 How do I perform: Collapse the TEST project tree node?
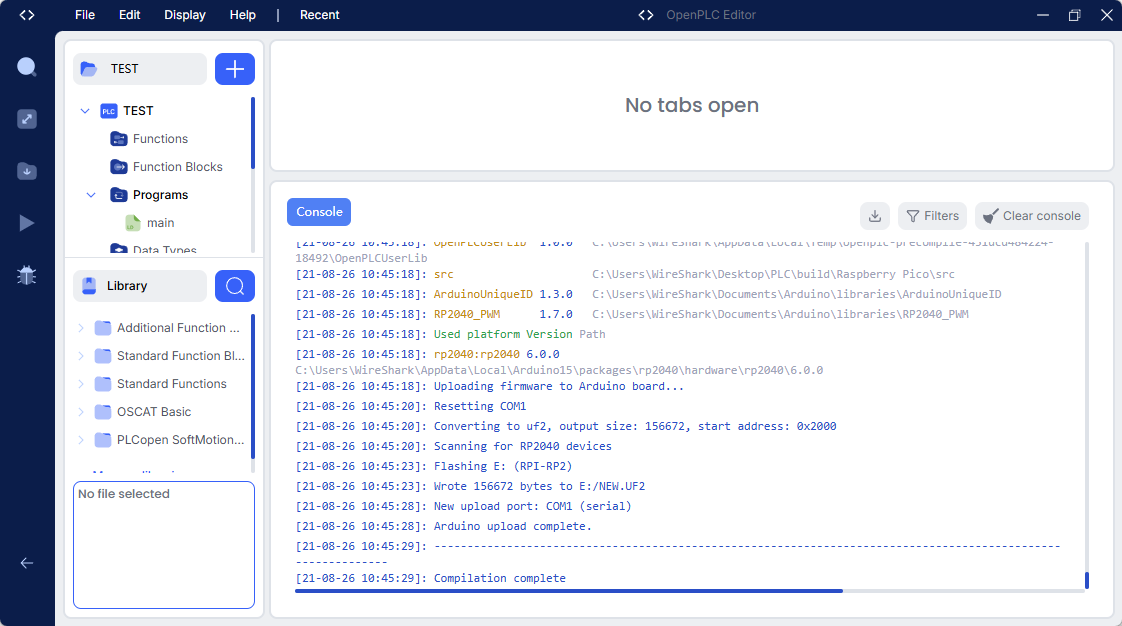point(84,111)
